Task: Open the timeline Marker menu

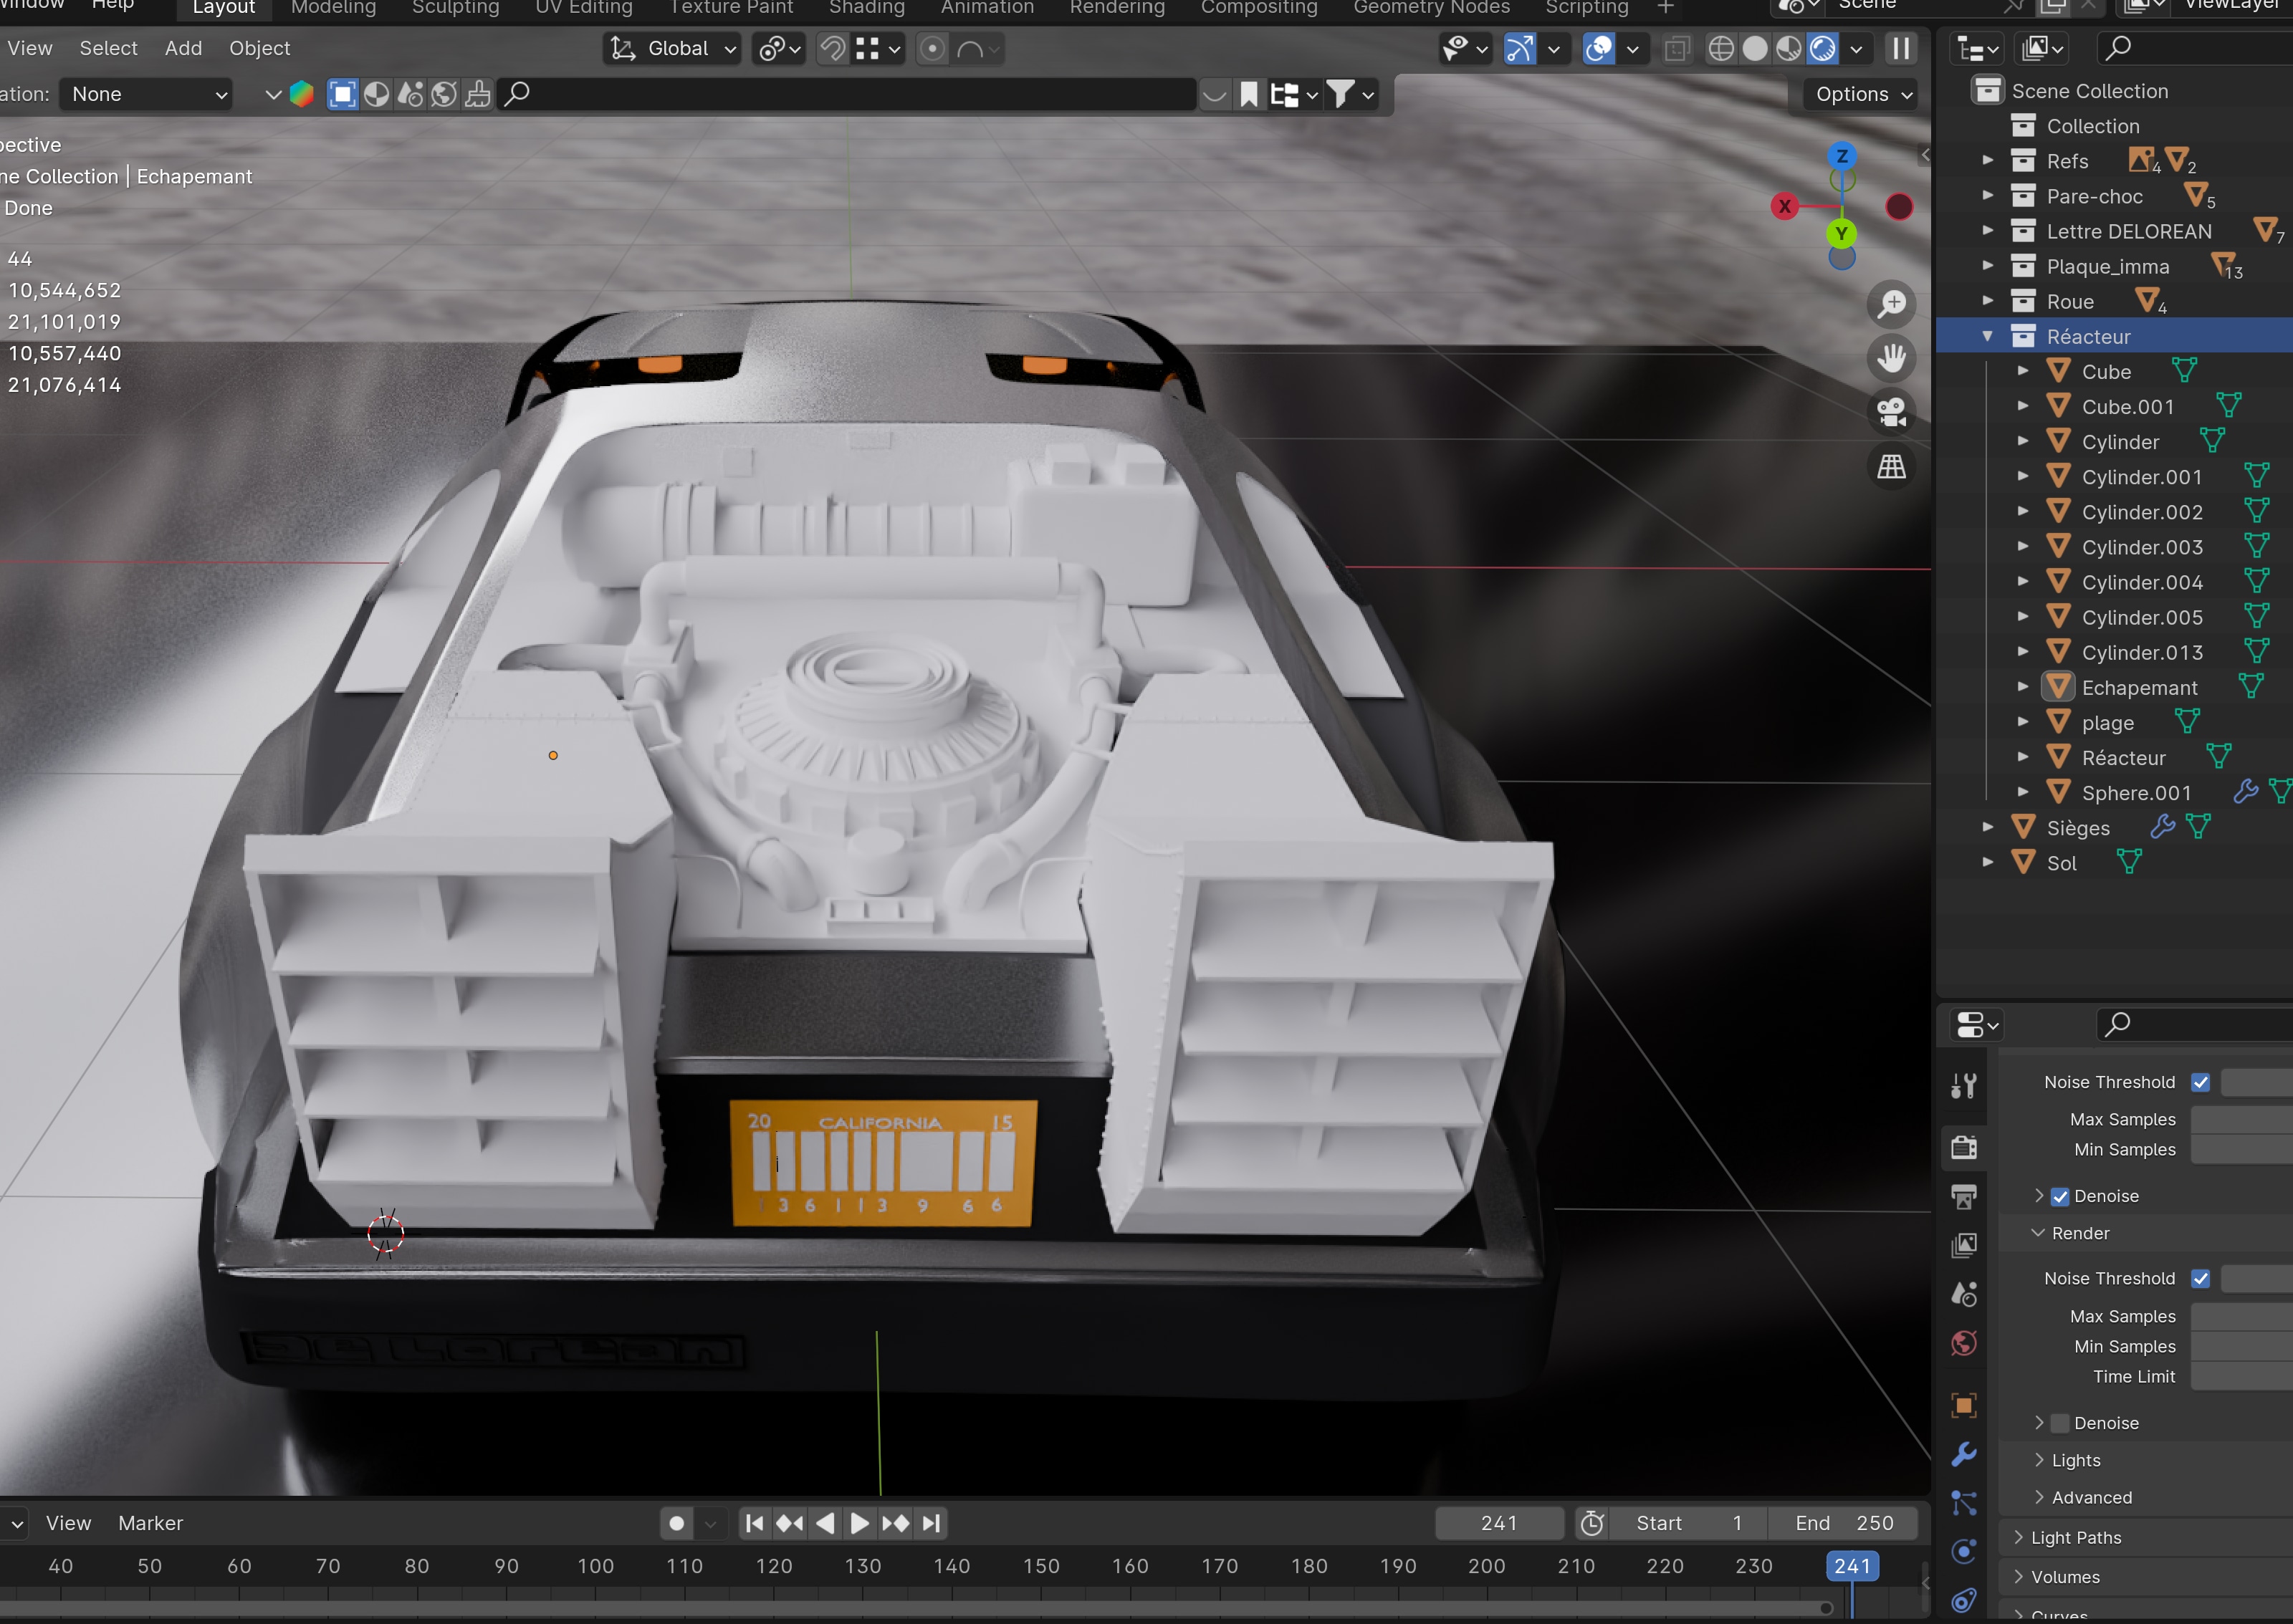Action: (150, 1523)
